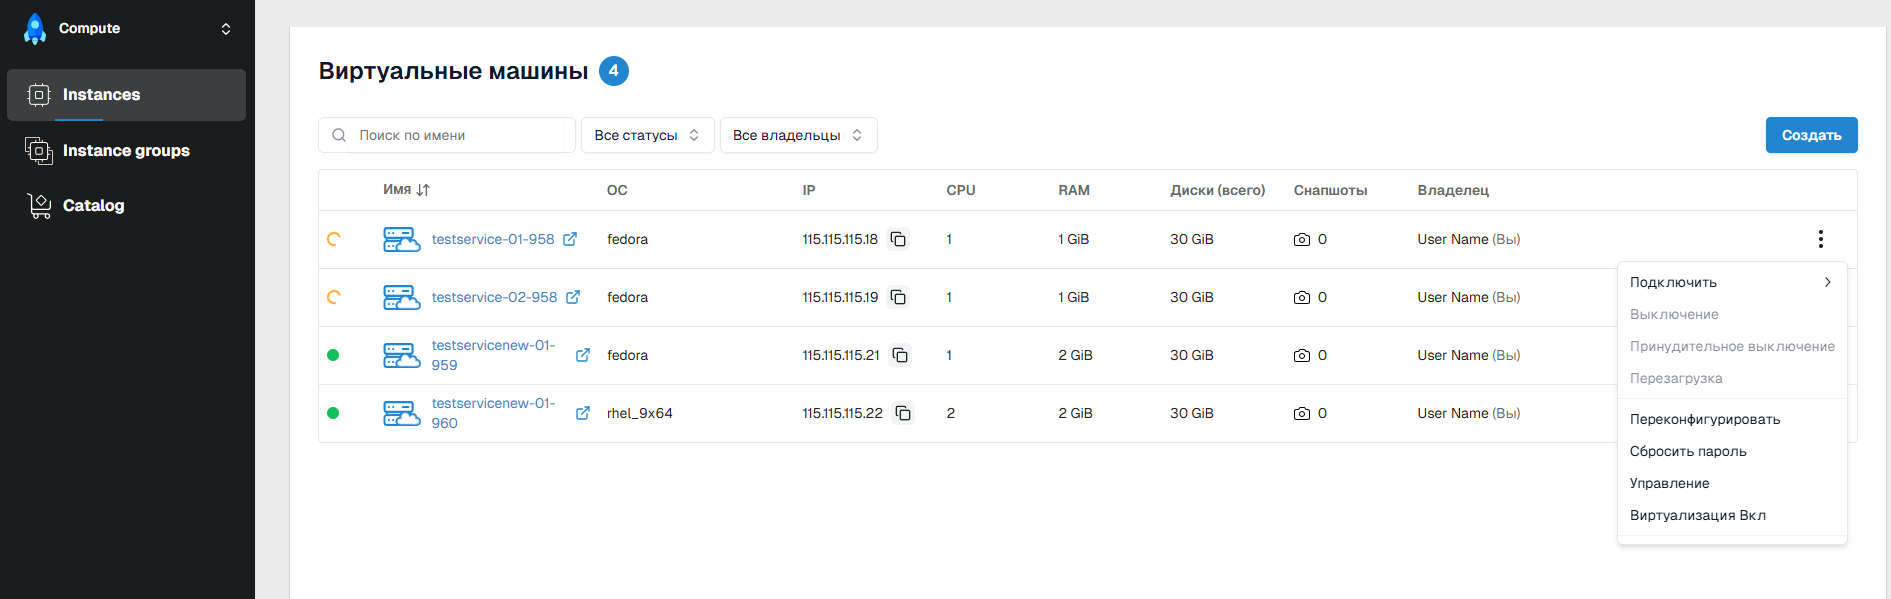1891x599 pixels.
Task: Open testservice-01-958 external link icon
Action: 570,239
